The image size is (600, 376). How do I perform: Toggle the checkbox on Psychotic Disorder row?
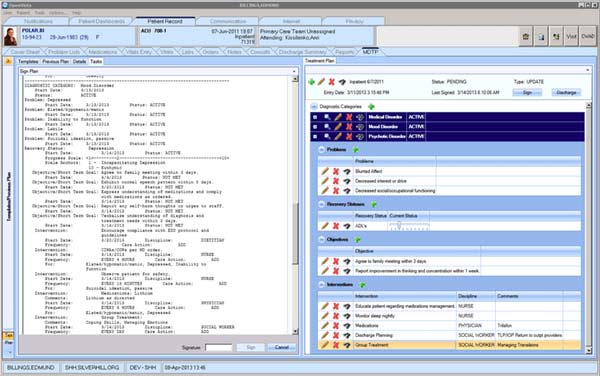point(315,137)
